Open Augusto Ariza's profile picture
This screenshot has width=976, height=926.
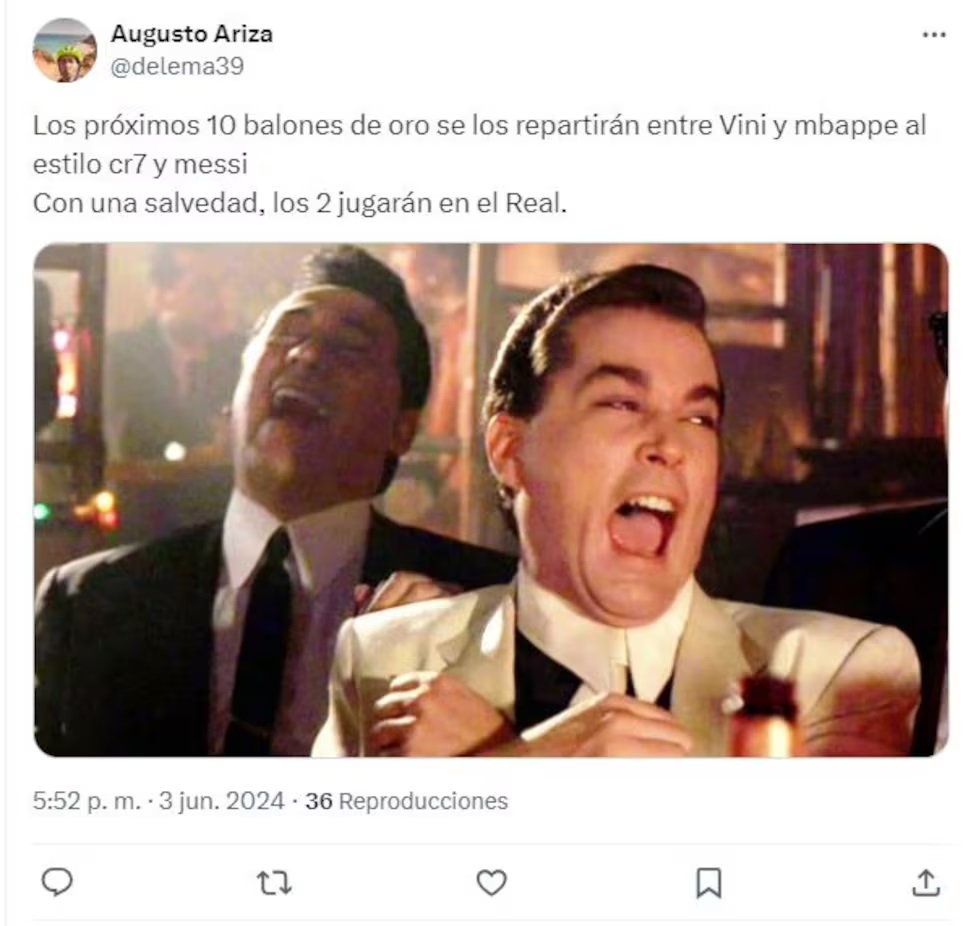pyautogui.click(x=65, y=50)
